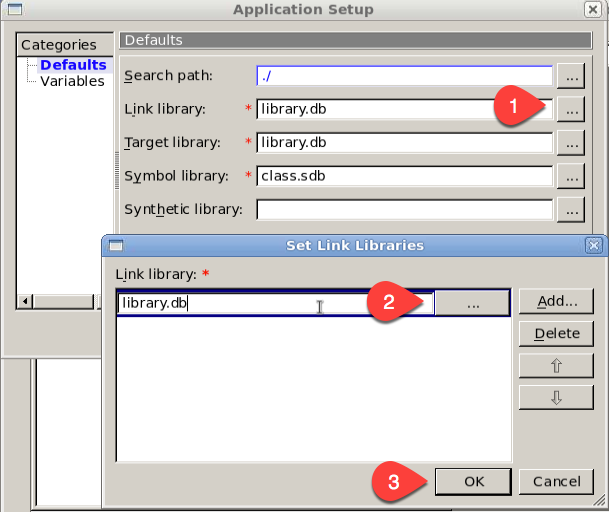Click browse button in Set Link Libraries list

click(474, 303)
